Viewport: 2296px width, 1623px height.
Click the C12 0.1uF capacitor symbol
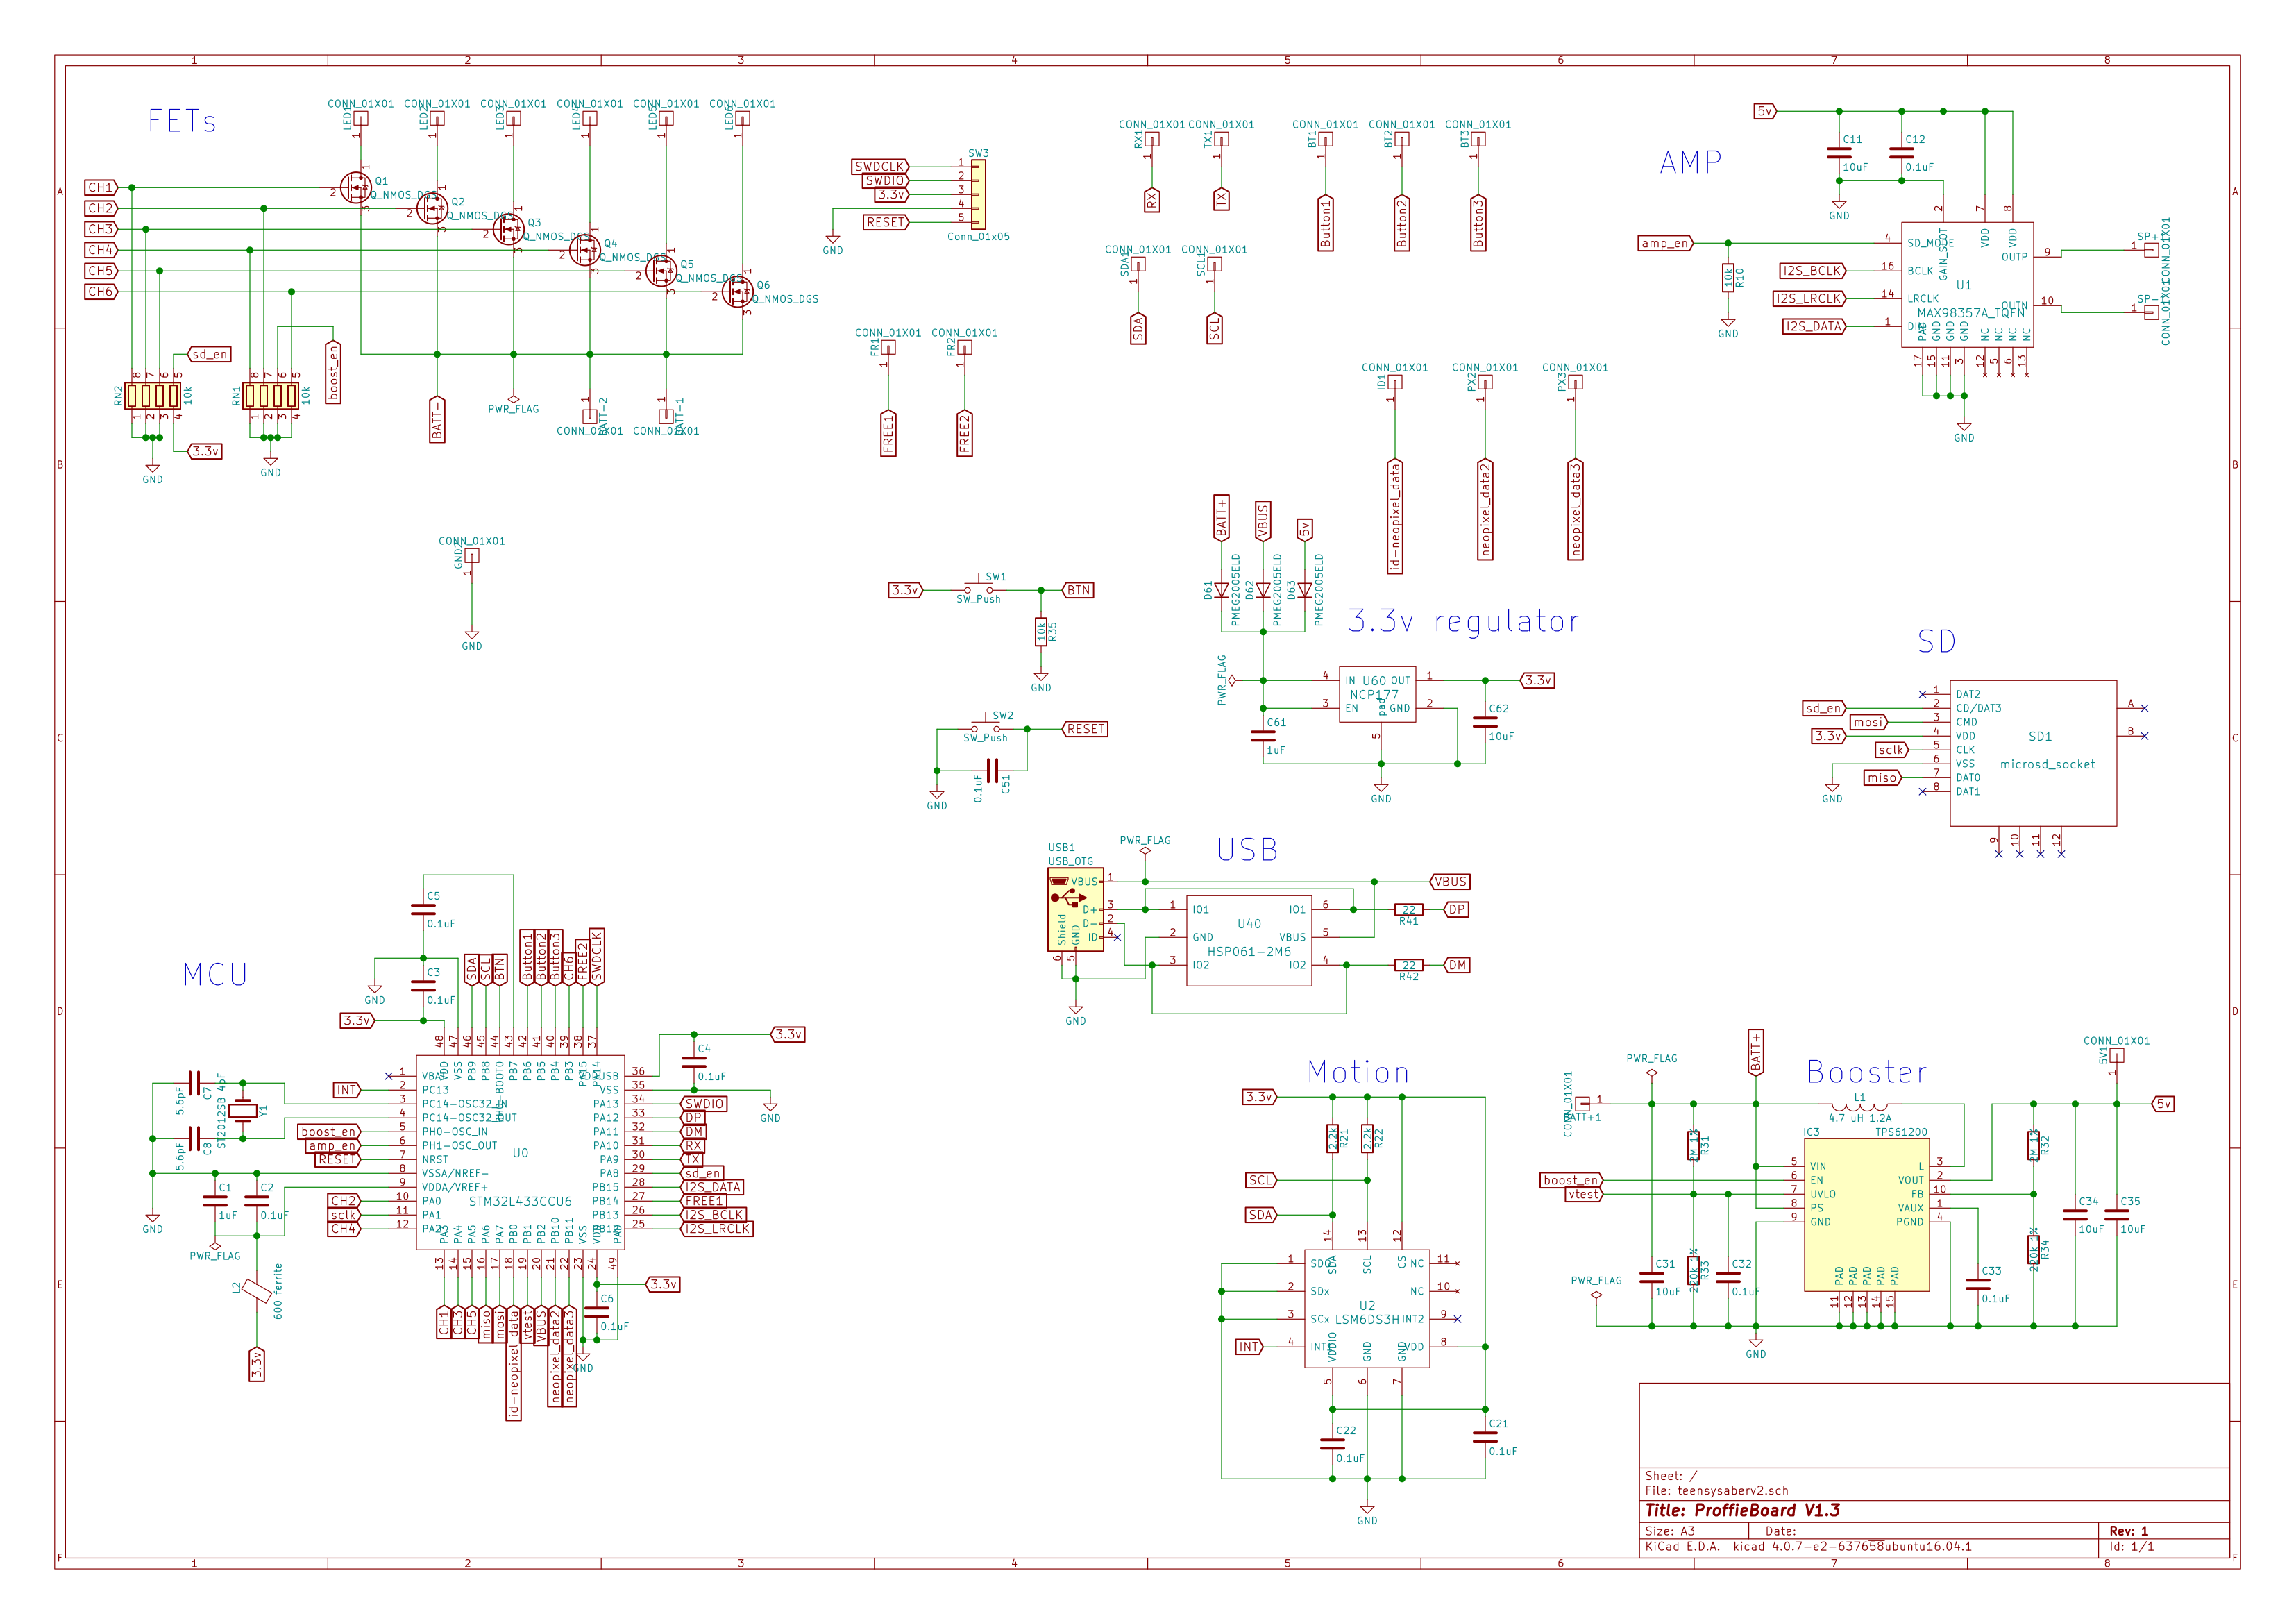point(1901,153)
